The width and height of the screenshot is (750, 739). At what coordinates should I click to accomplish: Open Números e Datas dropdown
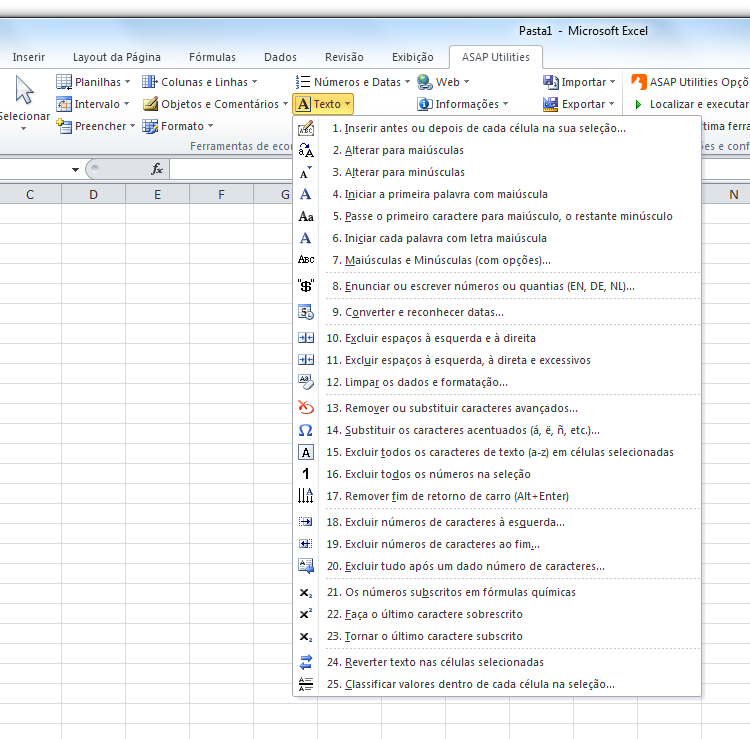(x=353, y=82)
